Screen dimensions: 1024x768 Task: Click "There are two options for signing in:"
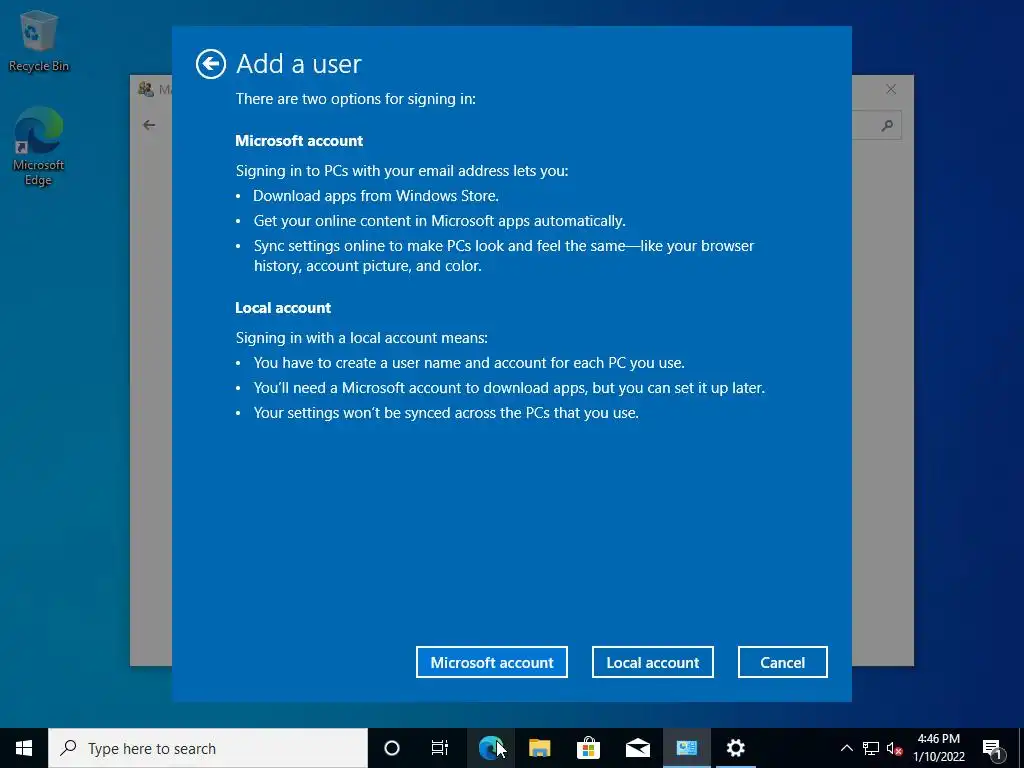tap(356, 99)
